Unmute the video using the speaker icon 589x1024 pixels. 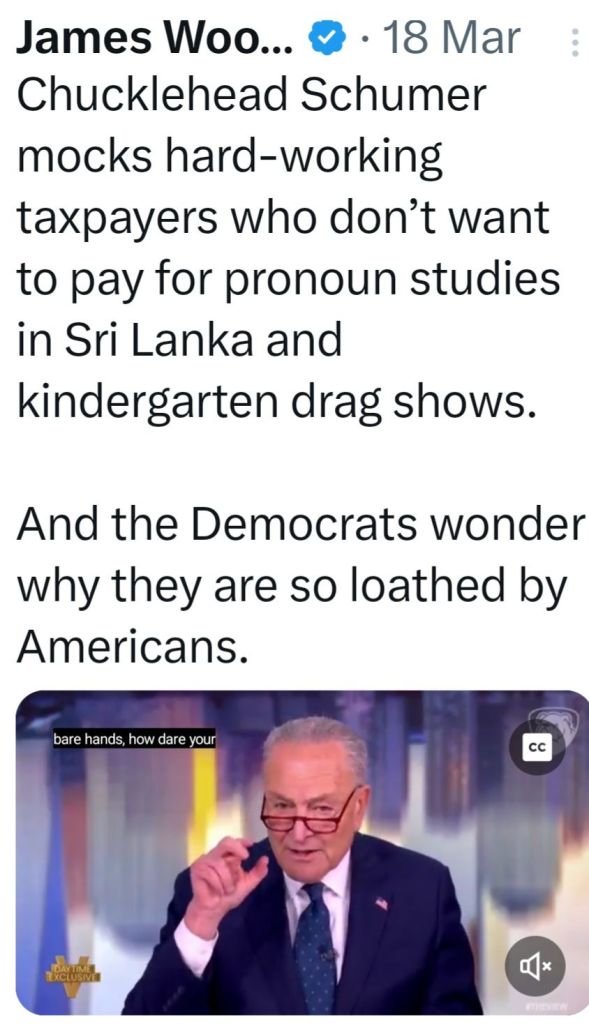(535, 966)
